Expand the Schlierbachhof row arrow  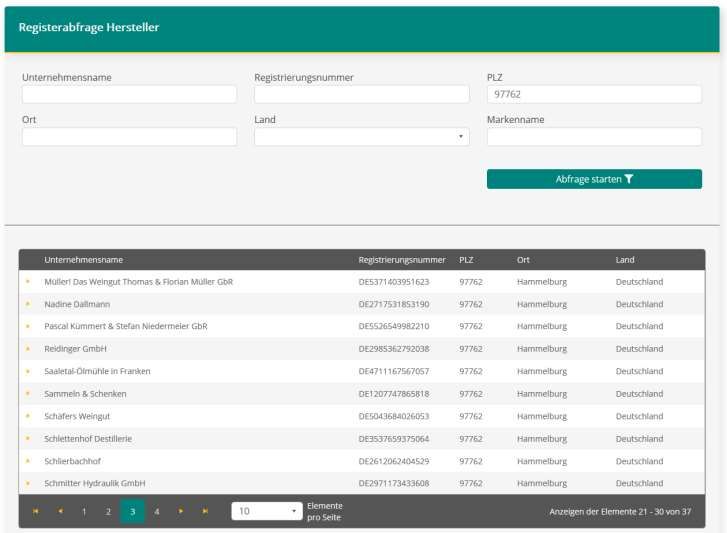pos(28,461)
